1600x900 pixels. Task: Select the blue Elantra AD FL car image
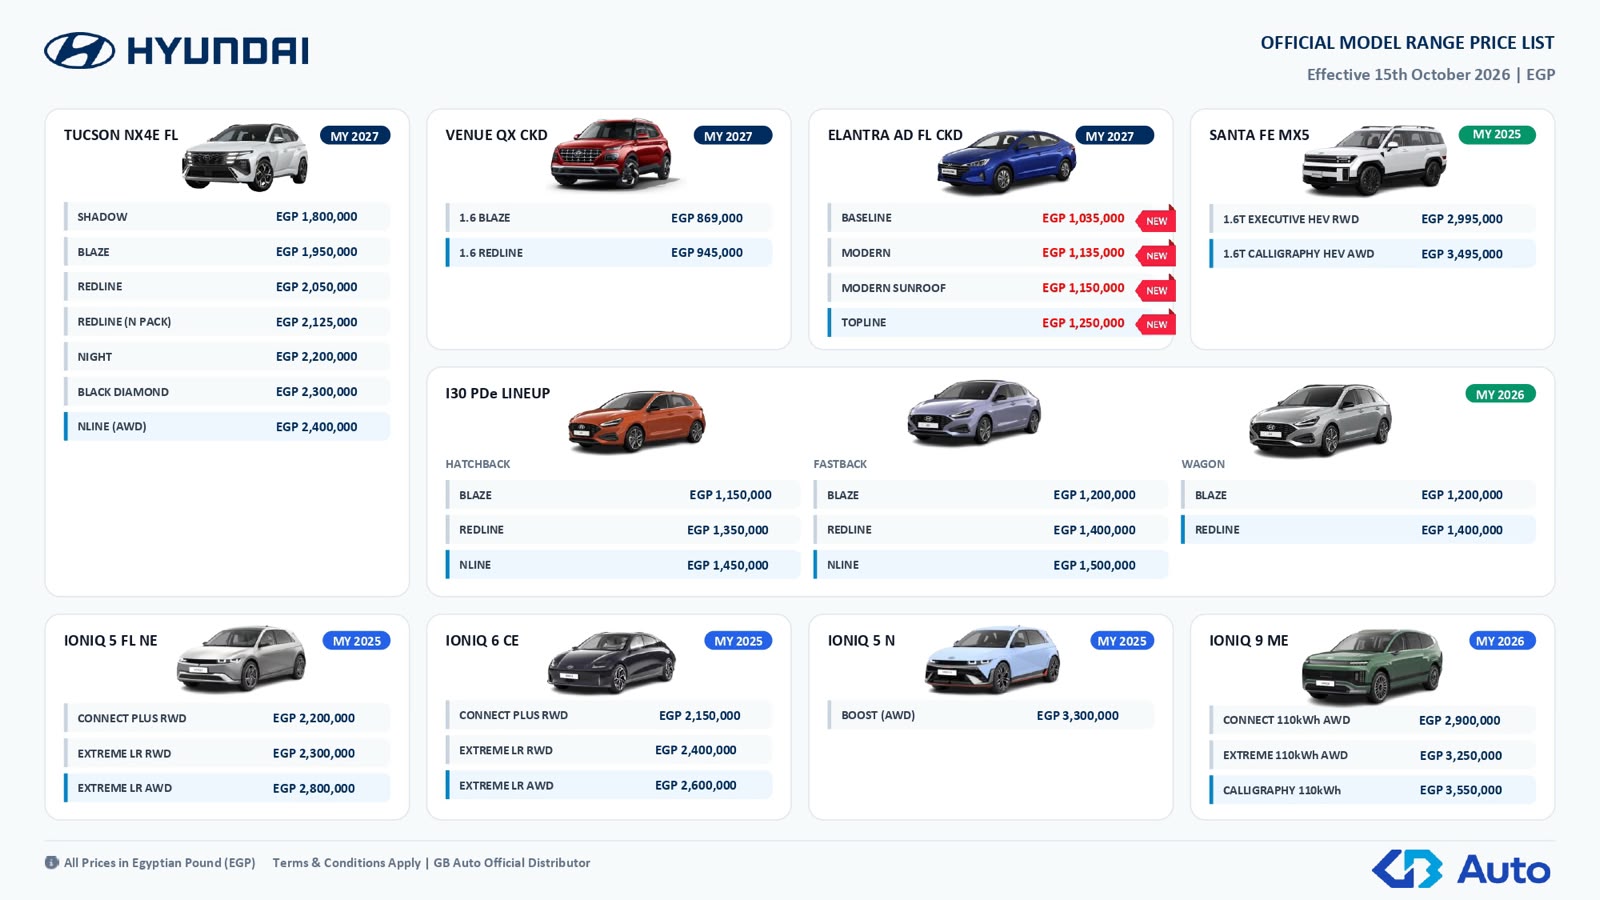[x=1006, y=160]
